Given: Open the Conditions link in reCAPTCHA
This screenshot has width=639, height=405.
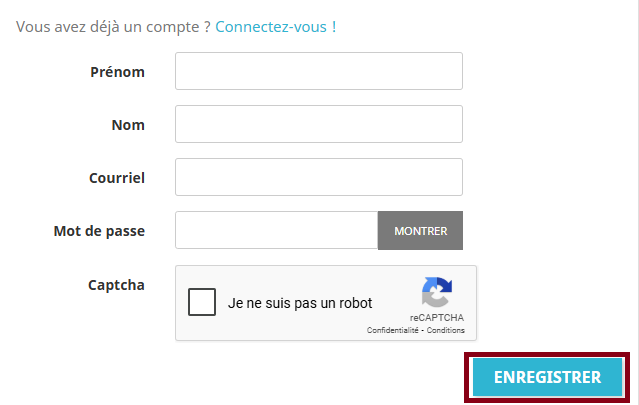Looking at the screenshot, I should (445, 330).
